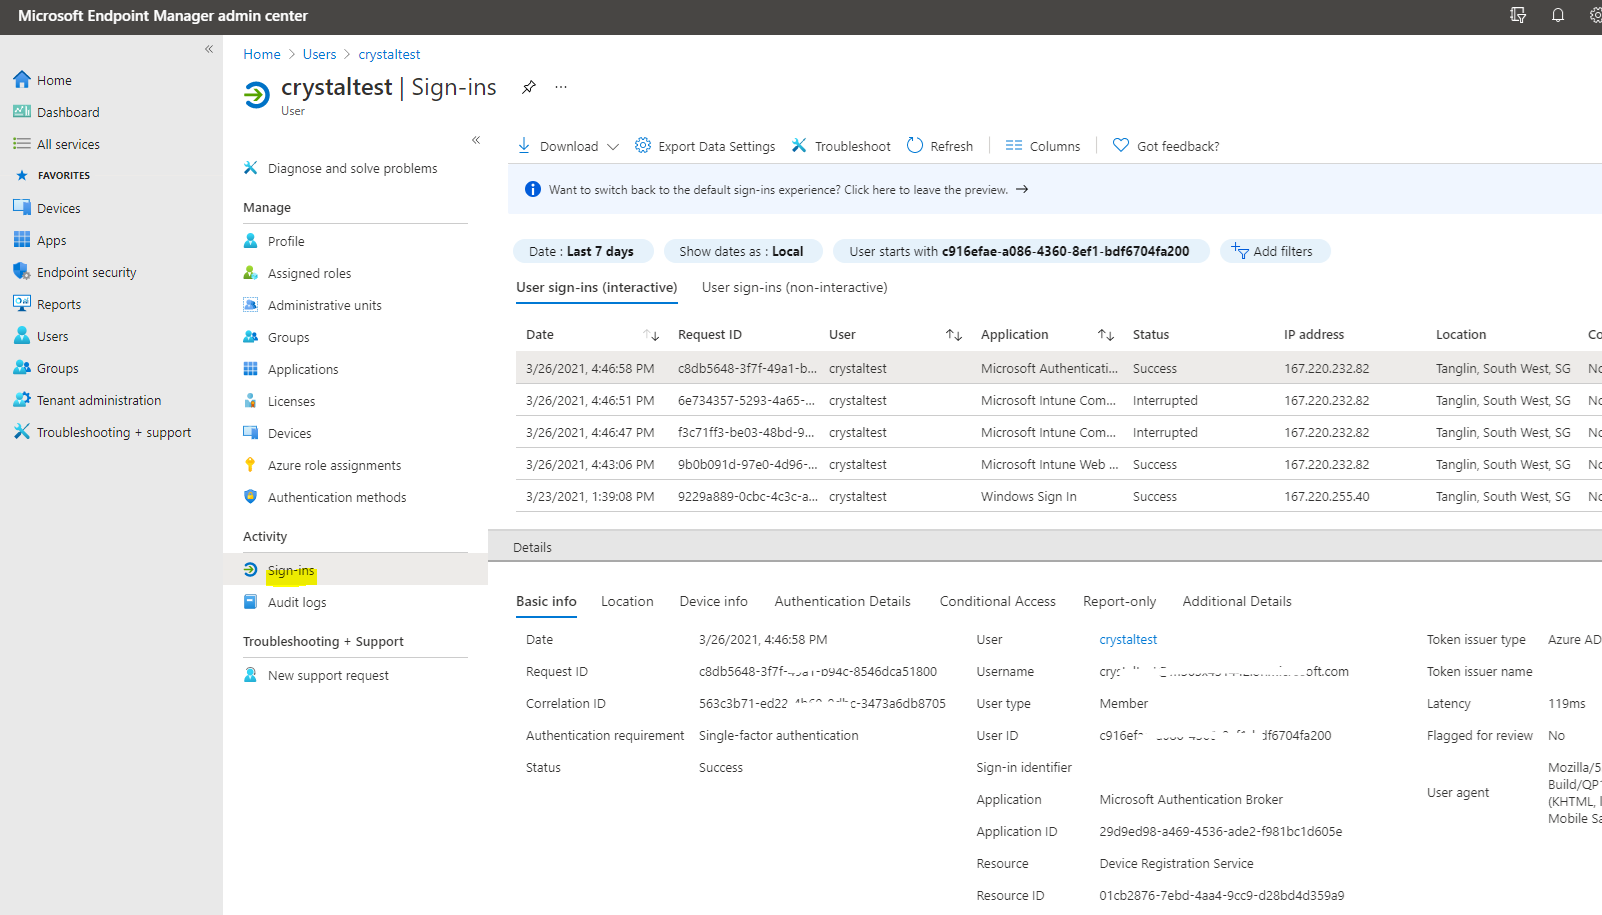Open the Date Last 7 days filter

583,251
